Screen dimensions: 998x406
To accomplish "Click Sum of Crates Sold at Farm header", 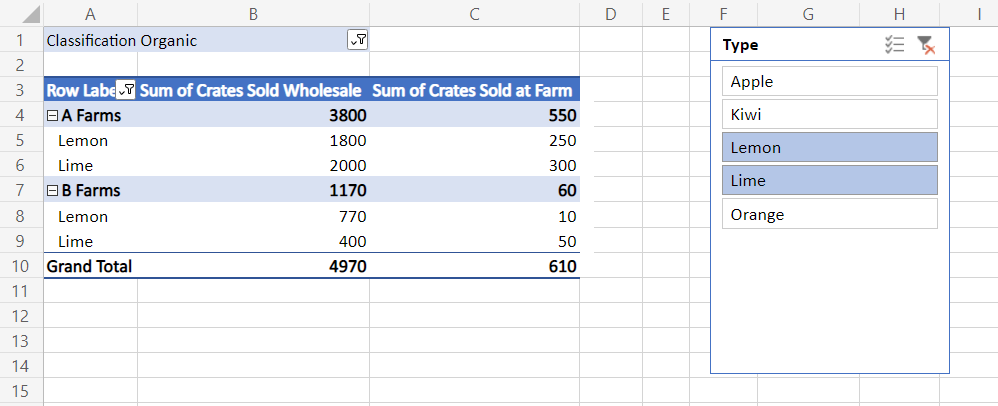I will (472, 90).
